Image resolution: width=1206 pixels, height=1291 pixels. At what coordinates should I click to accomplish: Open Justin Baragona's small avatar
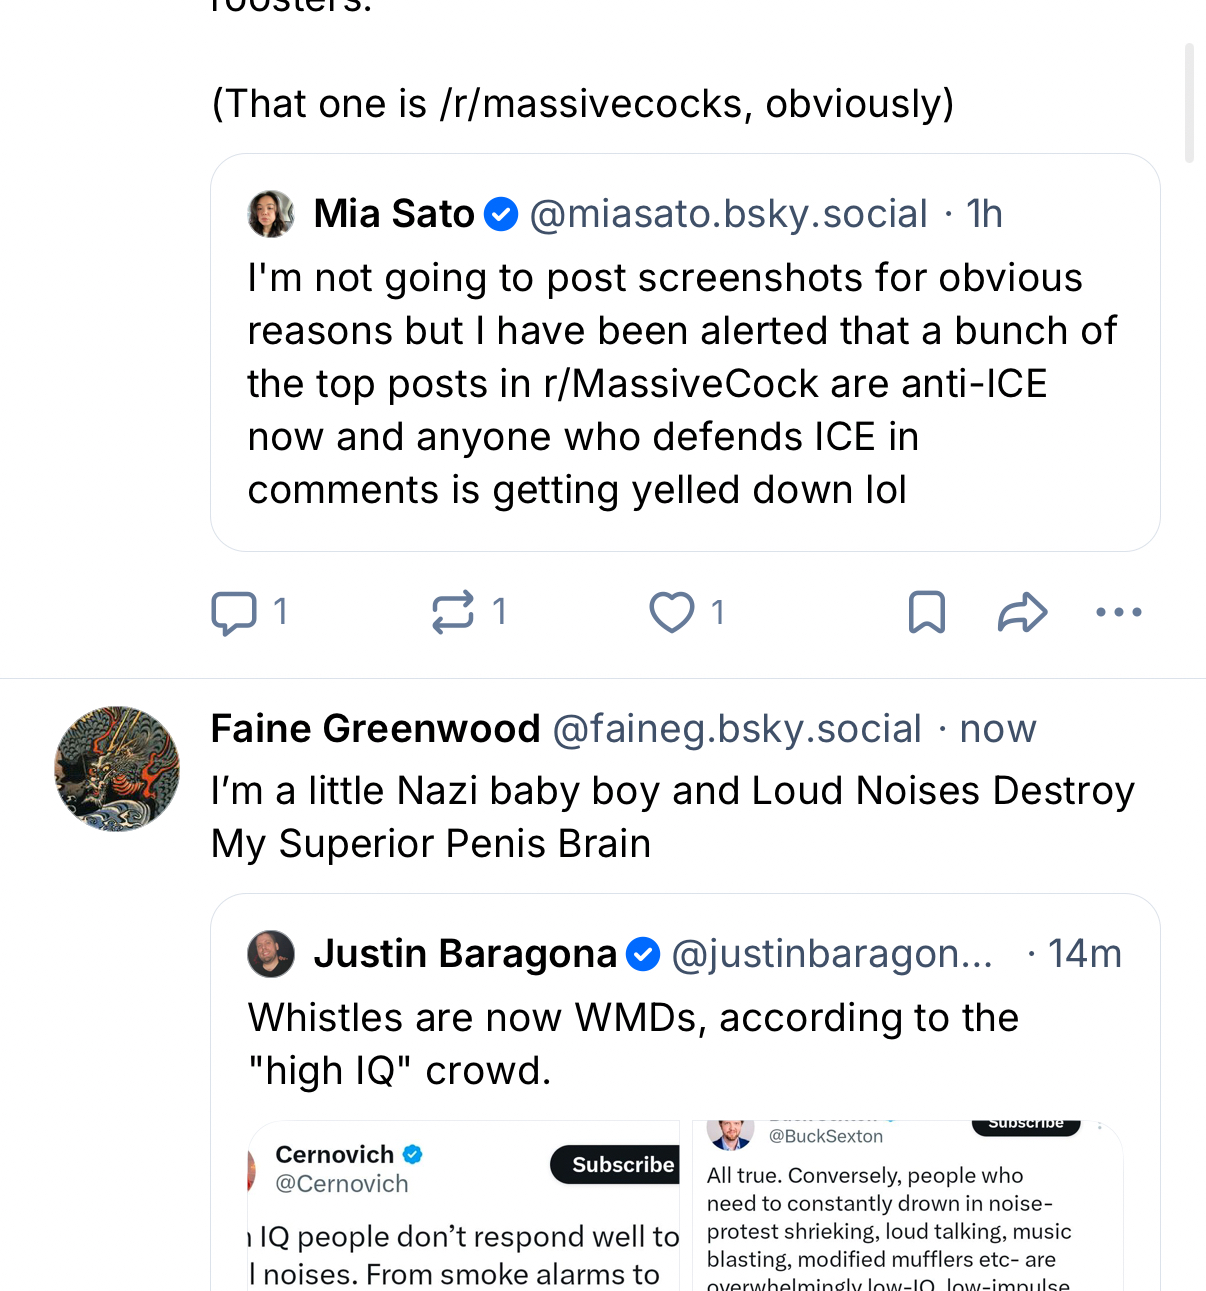tap(271, 954)
